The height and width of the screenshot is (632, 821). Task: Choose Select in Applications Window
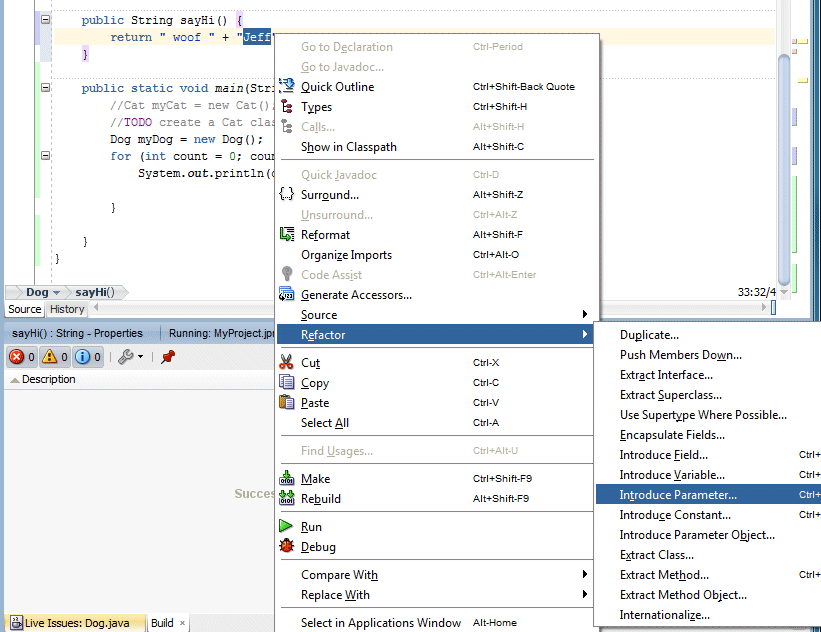tap(435, 623)
